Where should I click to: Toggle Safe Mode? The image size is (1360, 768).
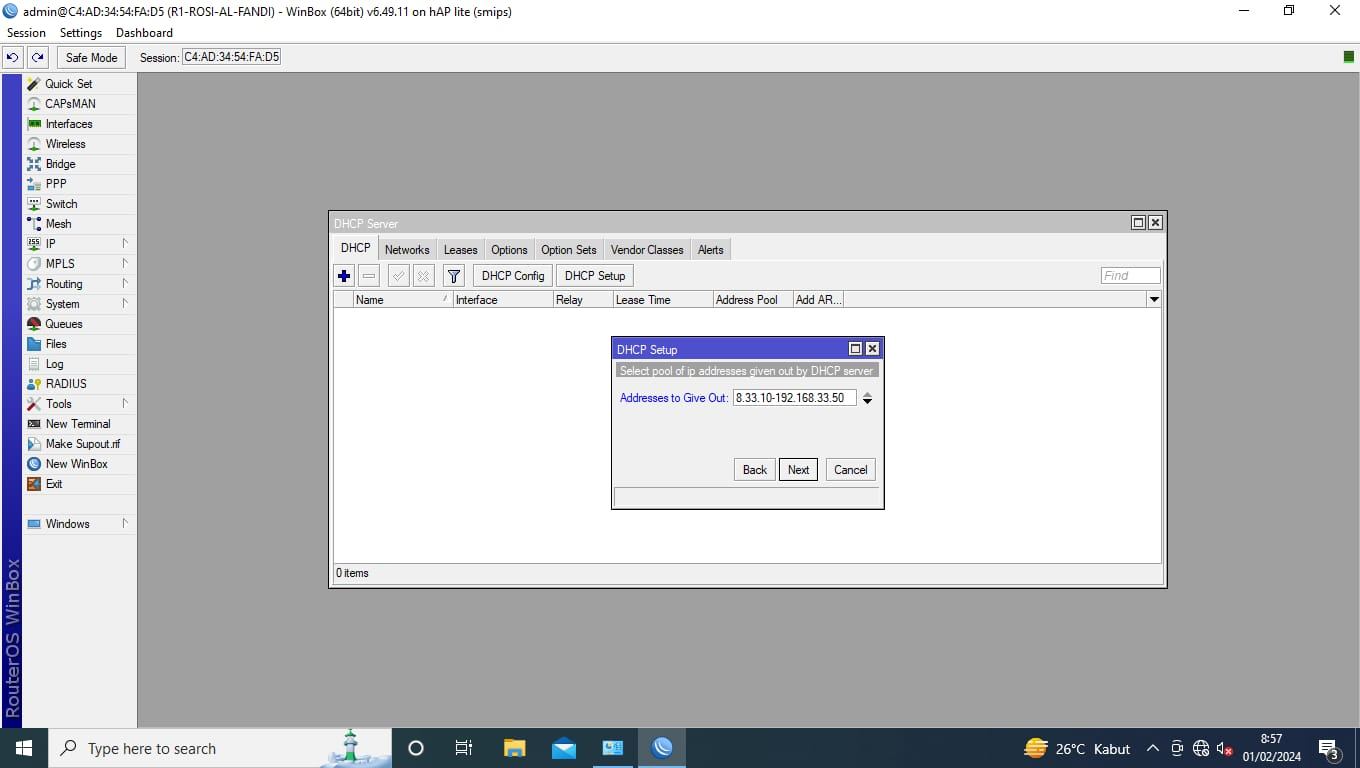(91, 58)
